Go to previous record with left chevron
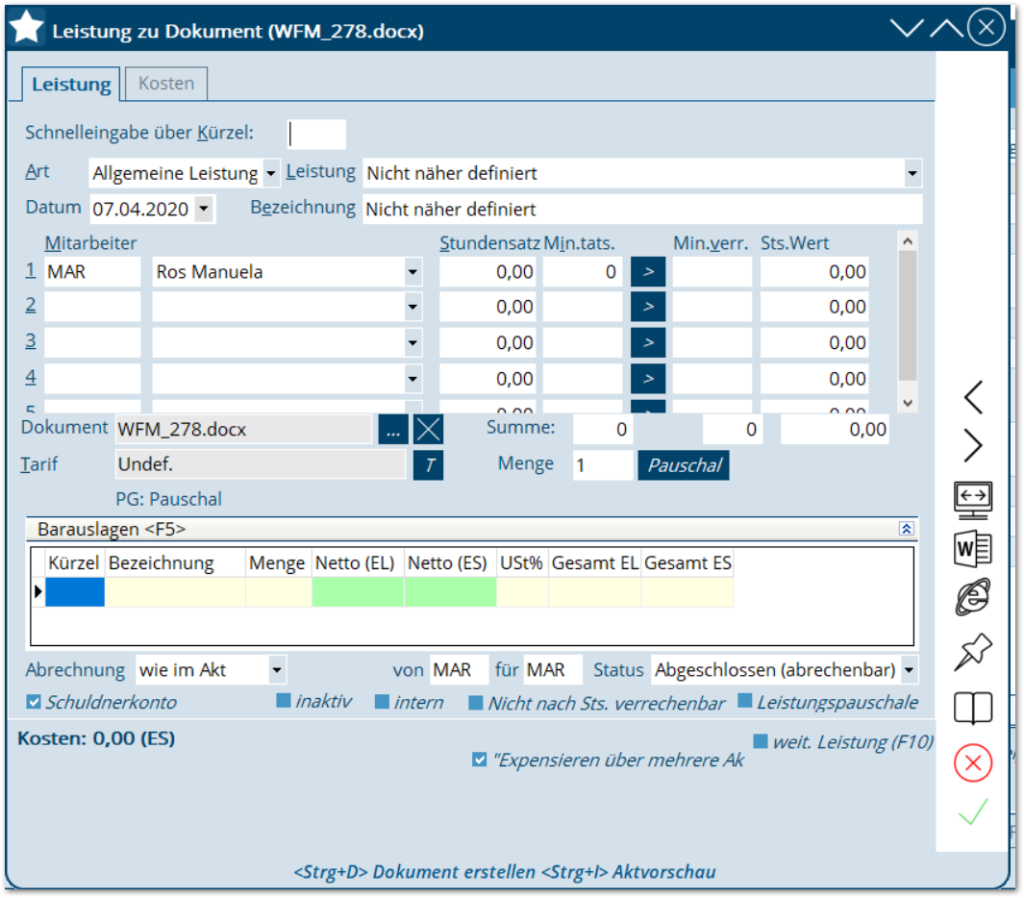The width and height of the screenshot is (1024, 898). tap(972, 398)
